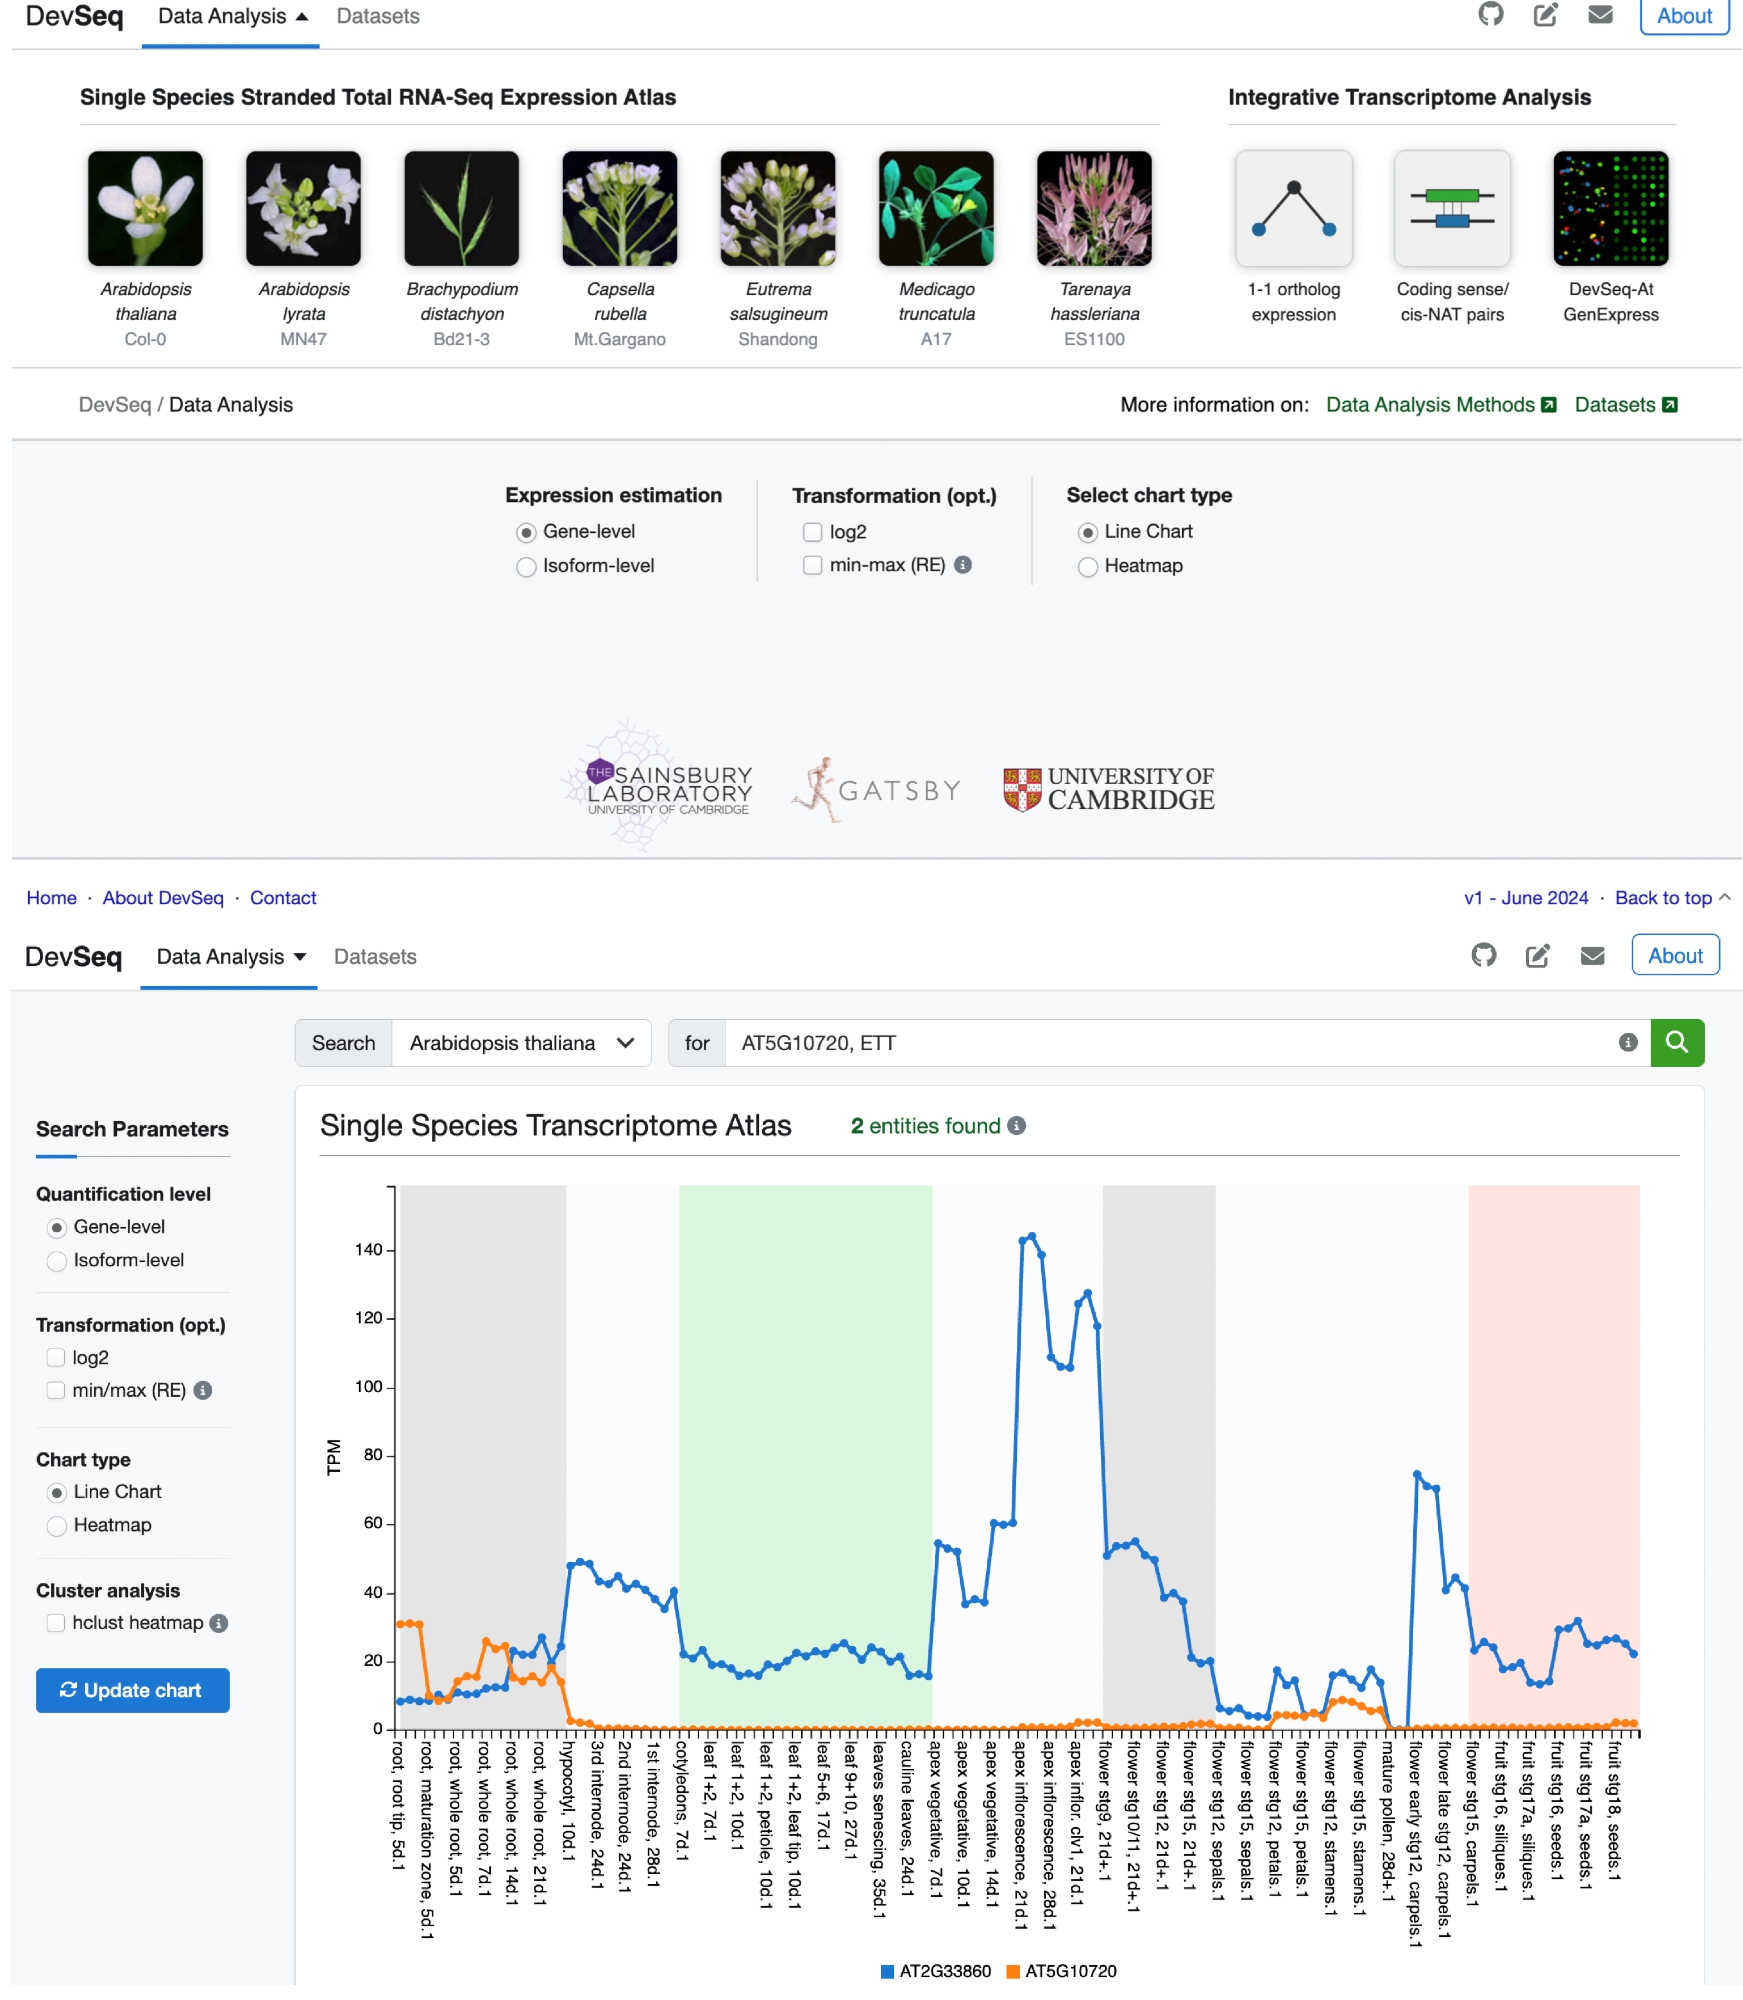Enable the hclust heatmap checkbox
The width and height of the screenshot is (1743, 2000).
[56, 1623]
